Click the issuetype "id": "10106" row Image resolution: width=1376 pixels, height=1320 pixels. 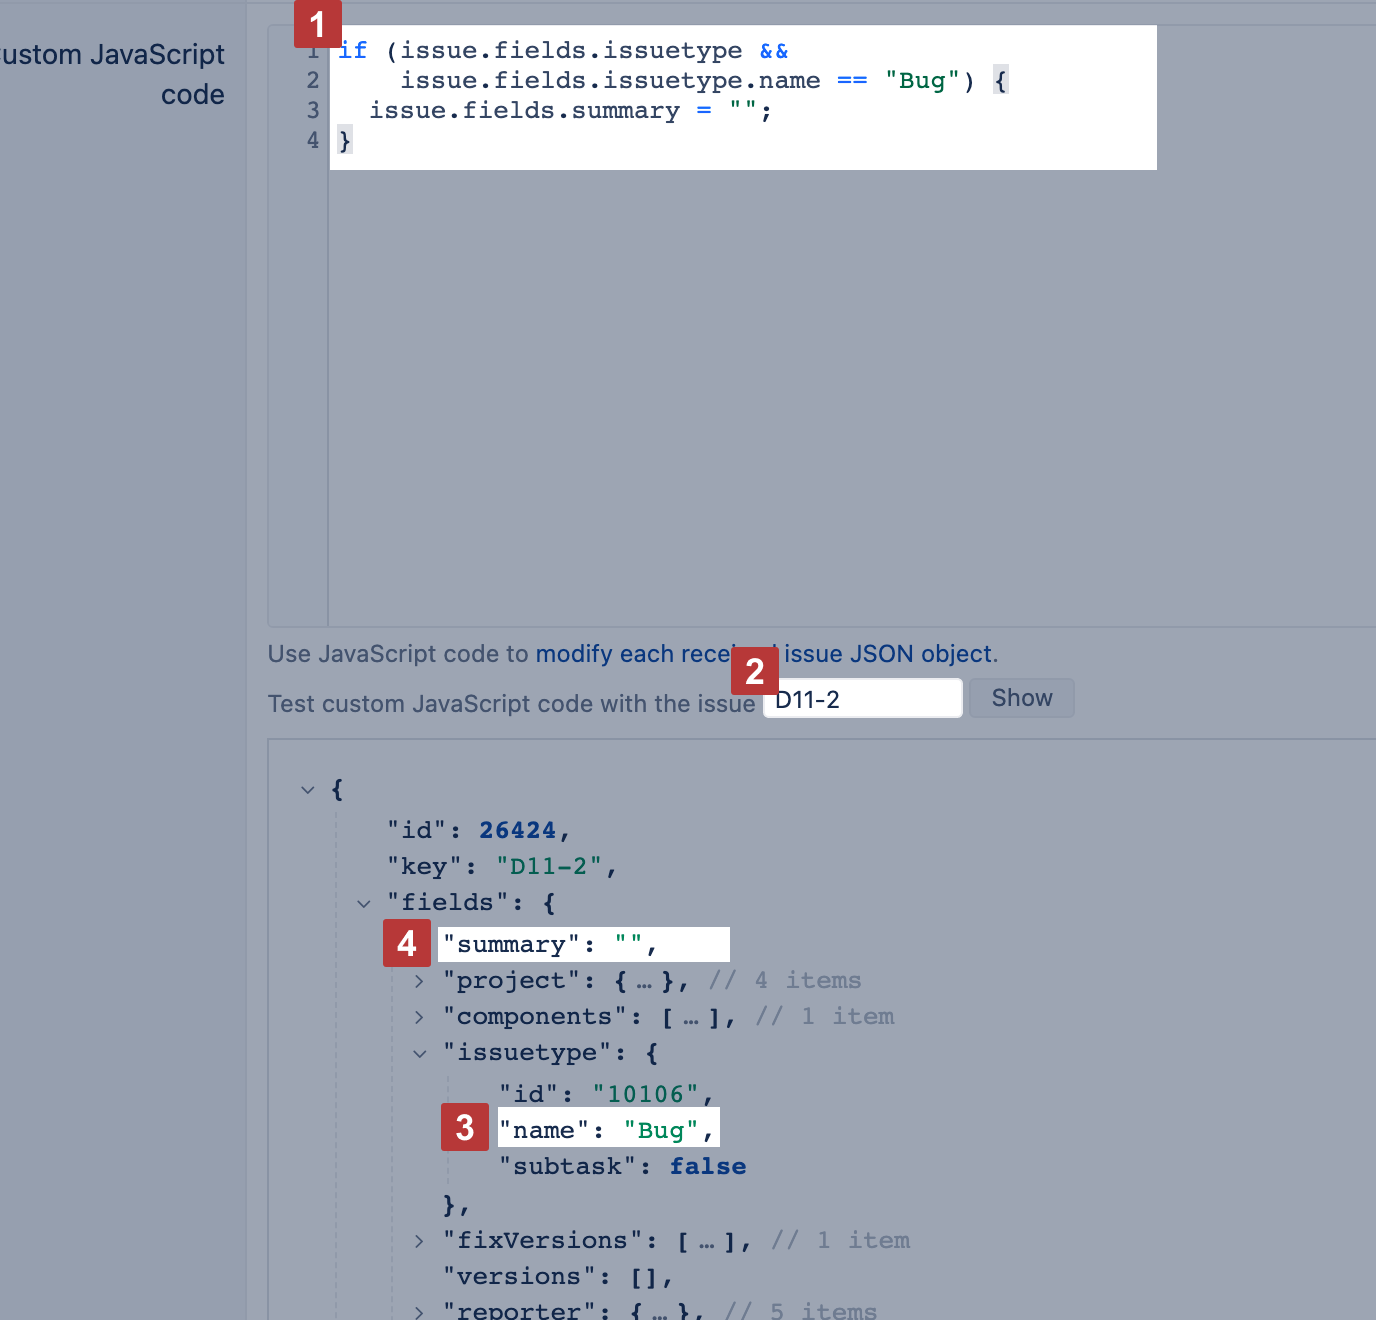(x=607, y=1094)
